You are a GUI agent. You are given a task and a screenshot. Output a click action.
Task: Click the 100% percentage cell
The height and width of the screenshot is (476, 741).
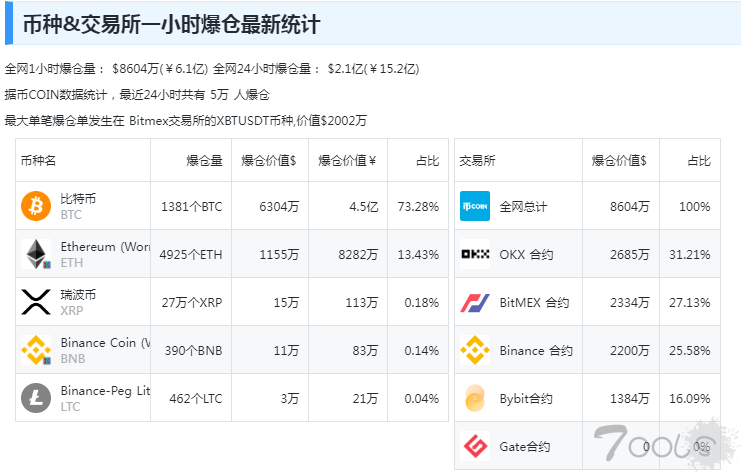[x=695, y=207]
